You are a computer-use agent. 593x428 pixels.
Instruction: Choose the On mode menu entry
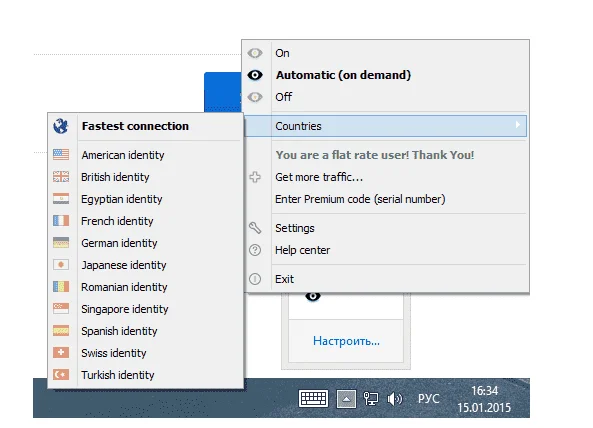pyautogui.click(x=385, y=53)
